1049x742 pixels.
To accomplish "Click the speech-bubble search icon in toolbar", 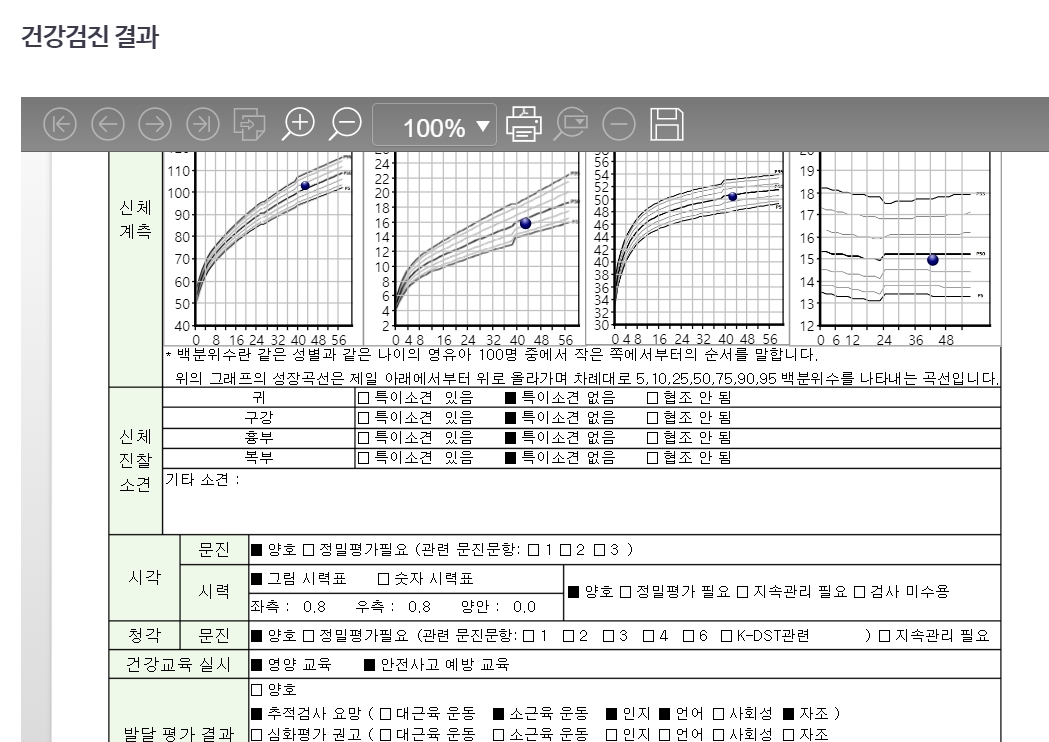I will tap(571, 124).
